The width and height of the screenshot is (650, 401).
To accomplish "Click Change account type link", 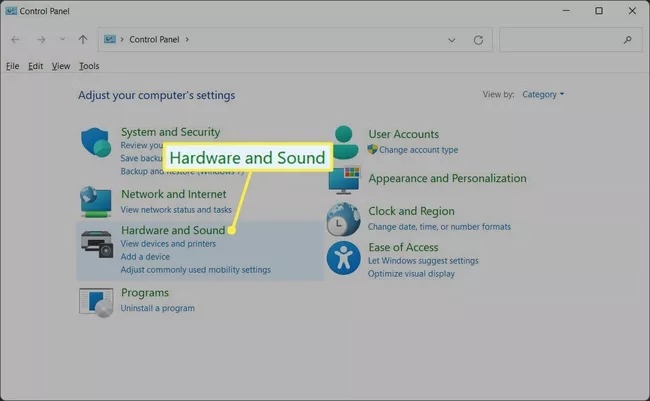I will [419, 150].
